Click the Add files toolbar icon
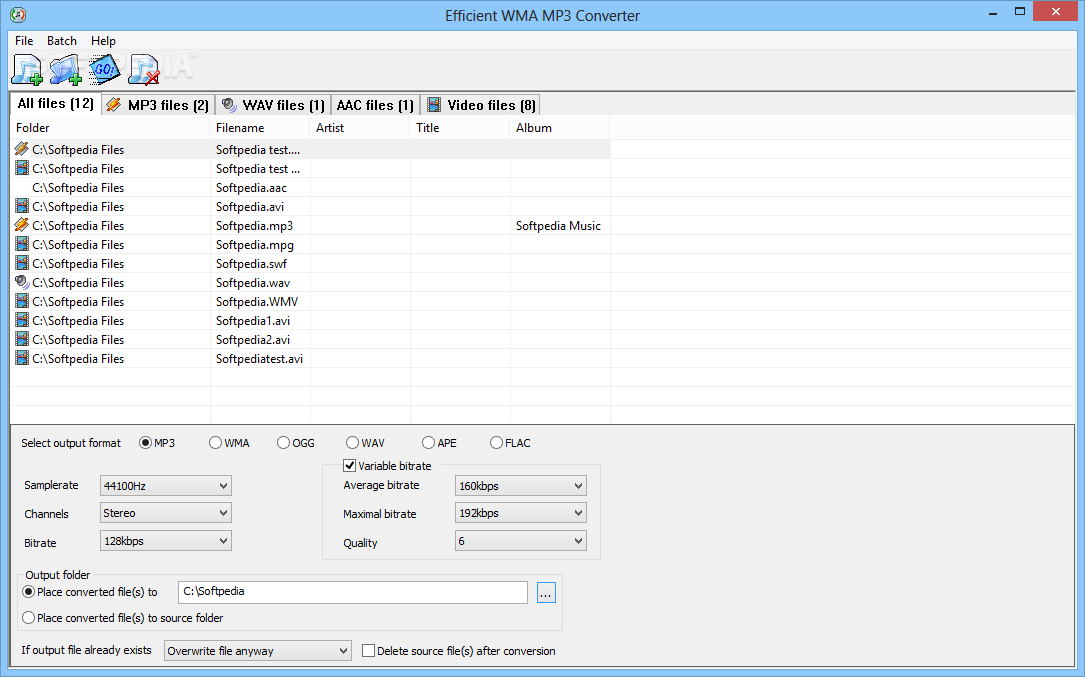The width and height of the screenshot is (1085, 677). click(x=27, y=69)
